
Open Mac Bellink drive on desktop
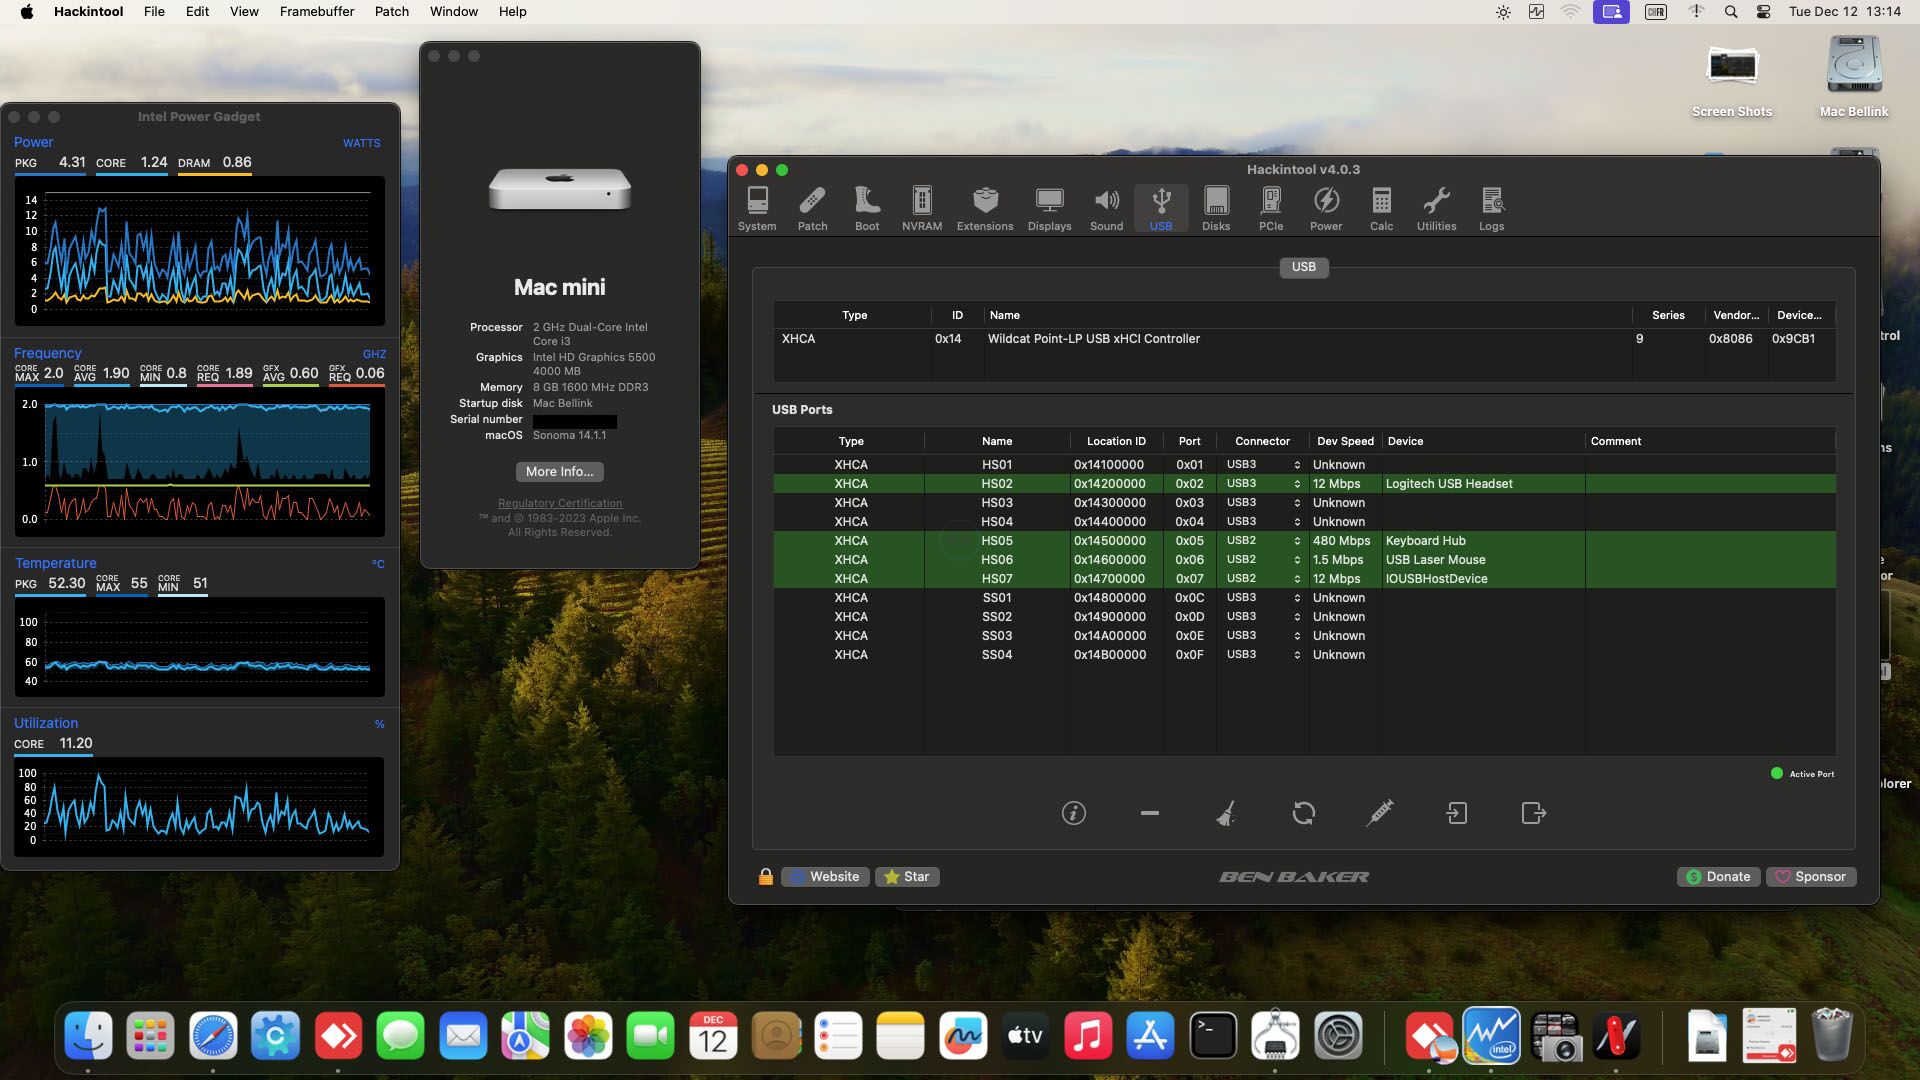(x=1854, y=77)
